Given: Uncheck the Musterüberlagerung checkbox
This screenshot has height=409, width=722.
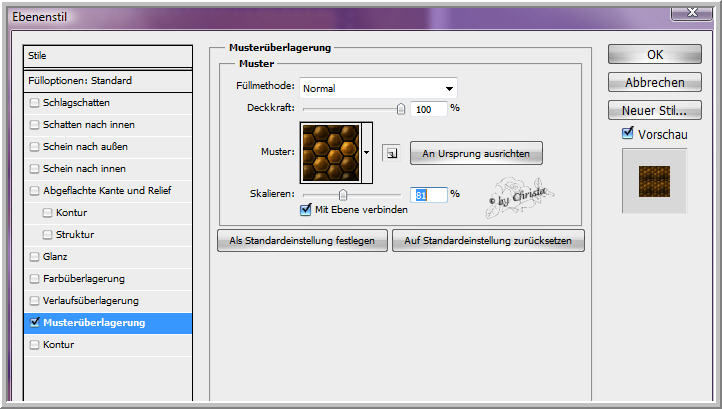Looking at the screenshot, I should tap(35, 322).
